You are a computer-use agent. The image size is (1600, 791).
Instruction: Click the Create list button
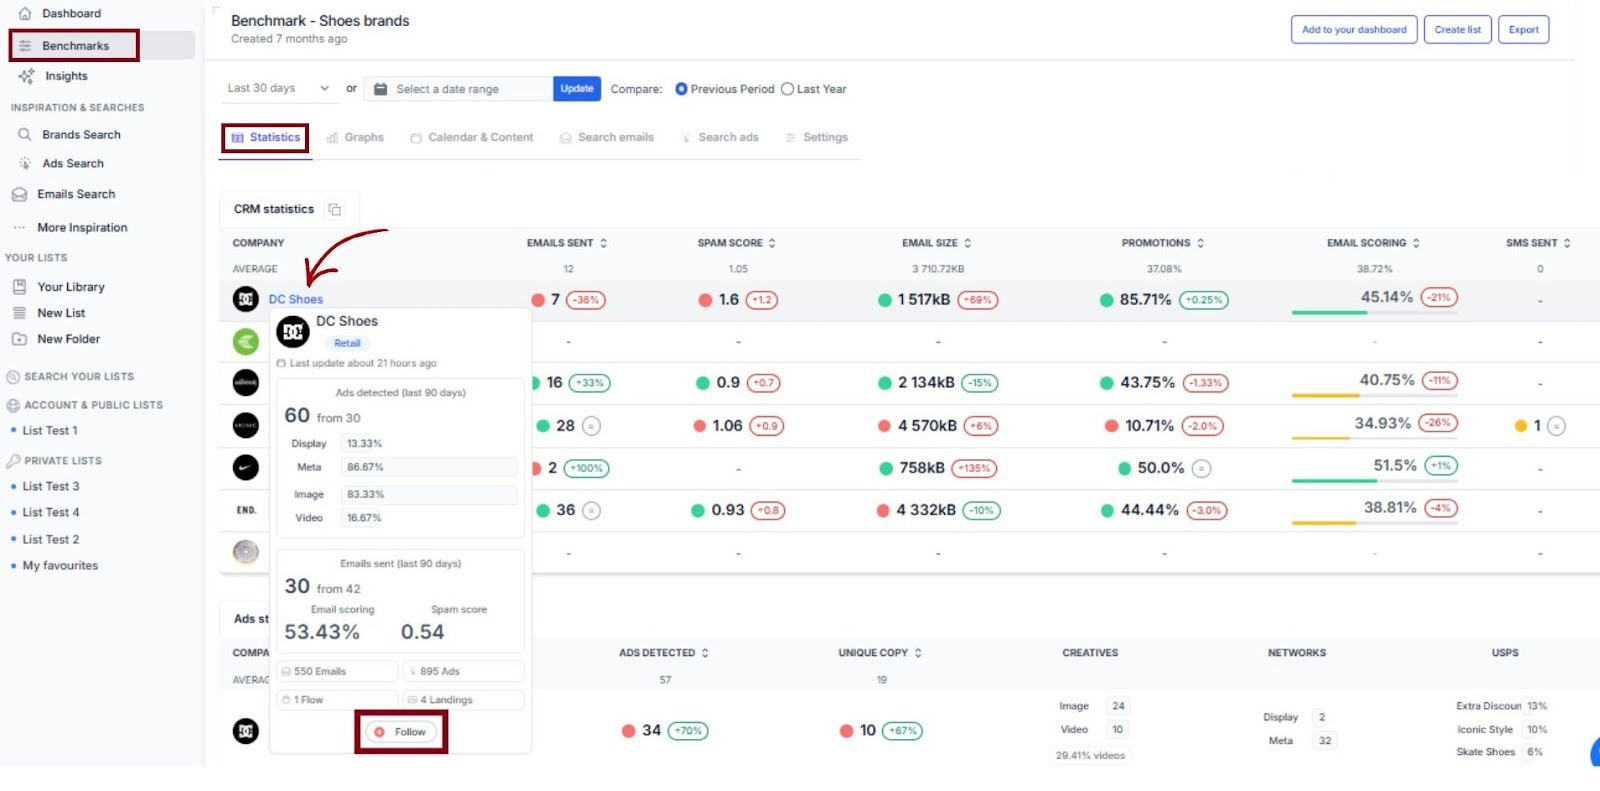click(1457, 30)
